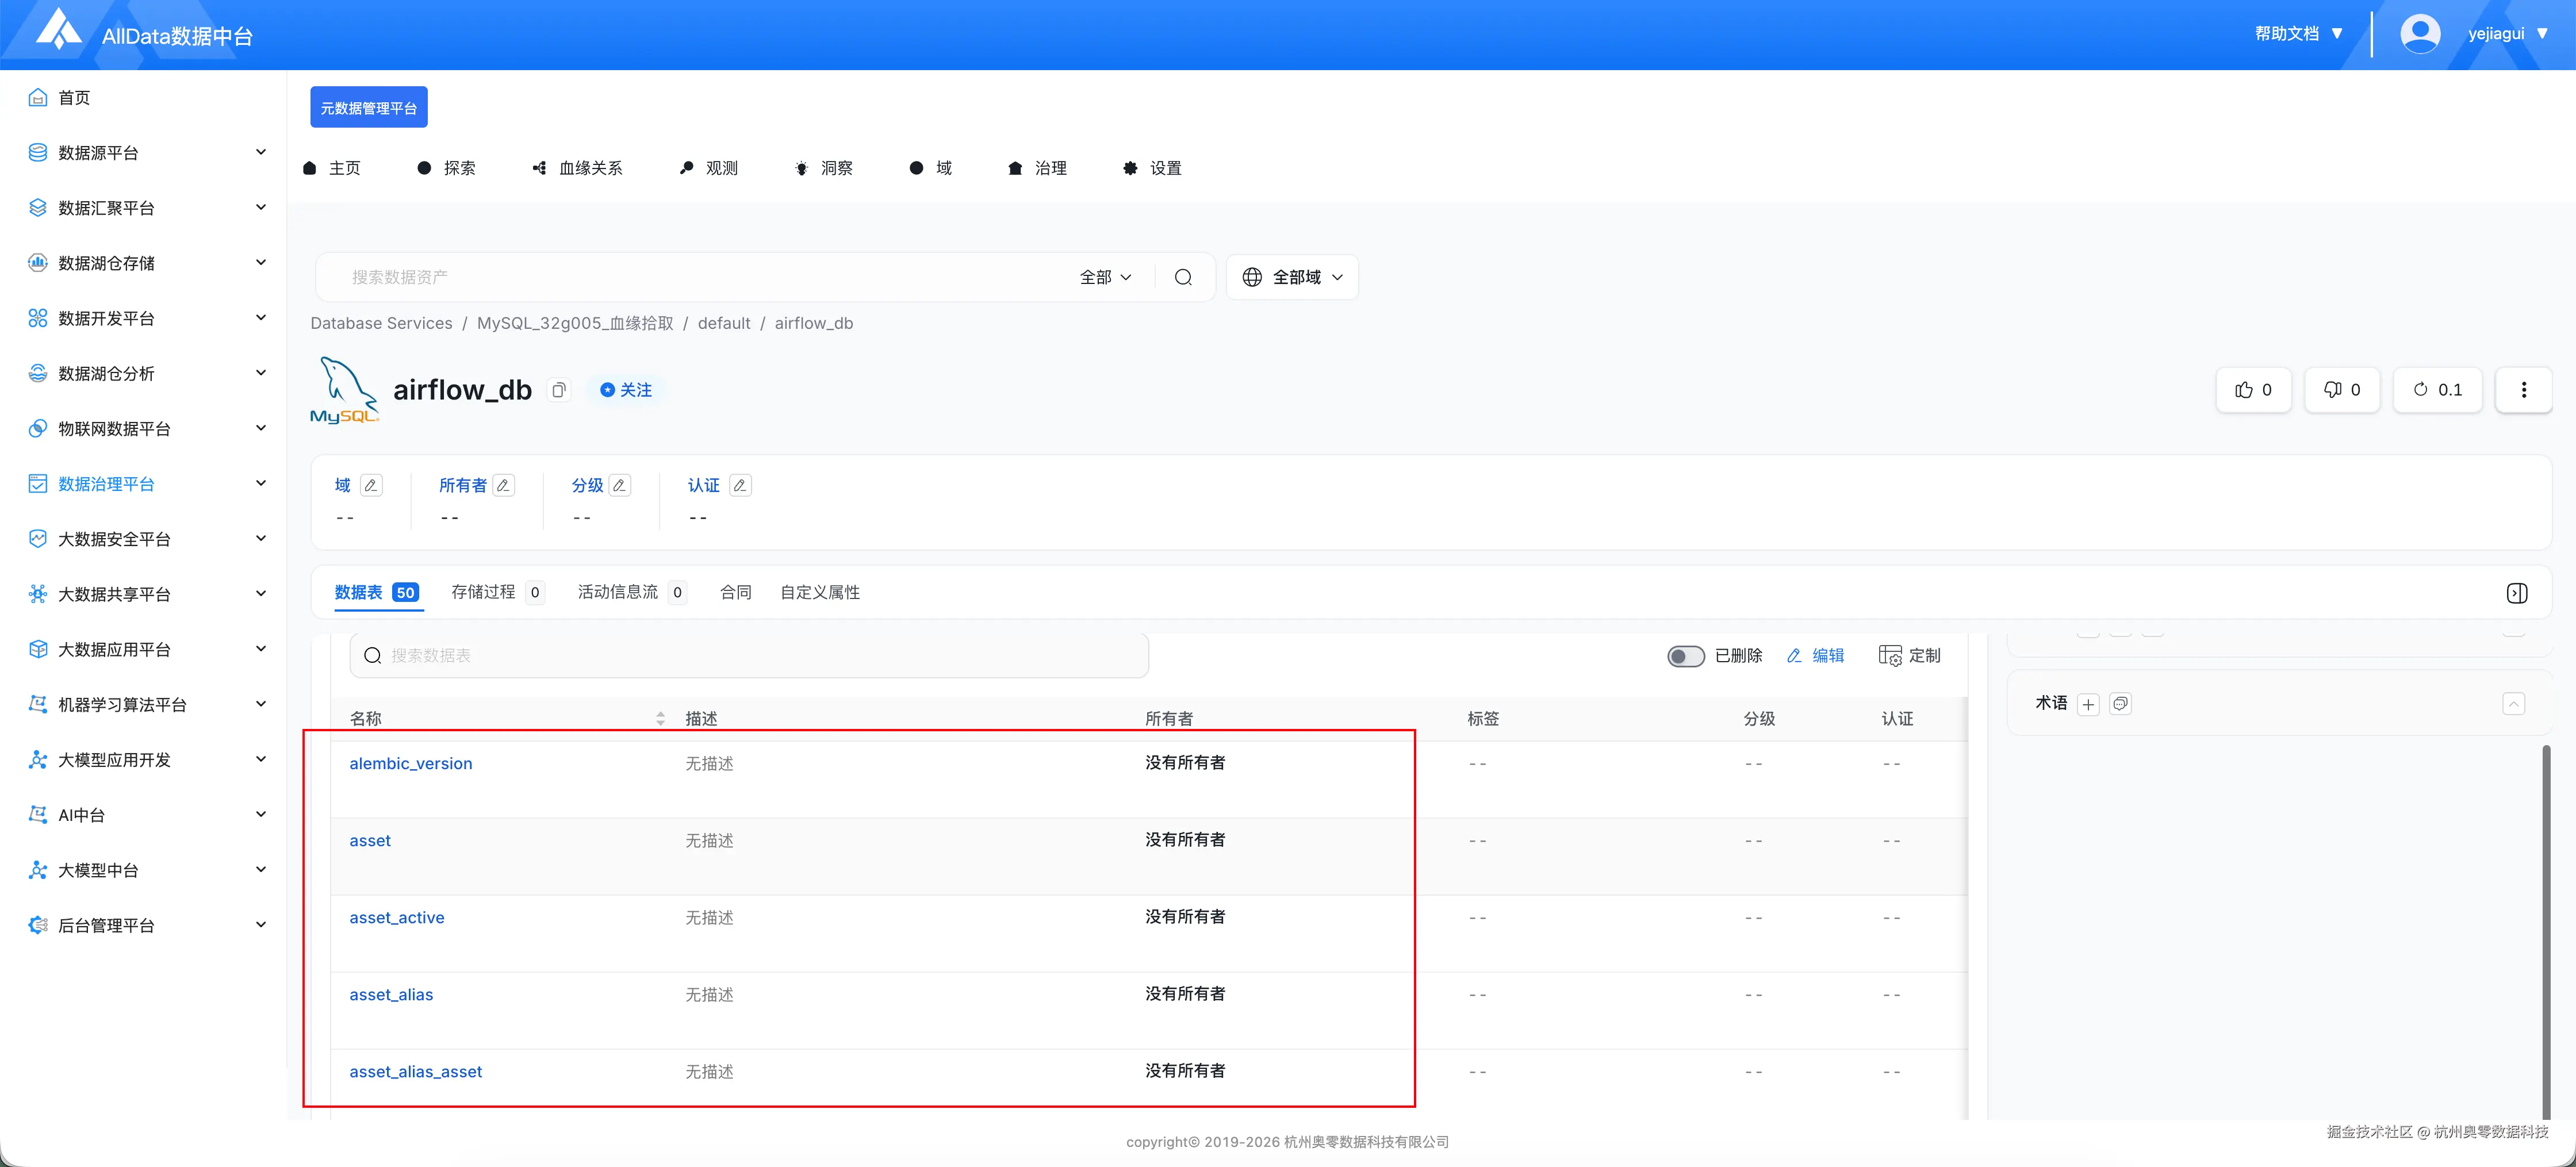Edit the 认证 field pencil icon

tap(740, 486)
